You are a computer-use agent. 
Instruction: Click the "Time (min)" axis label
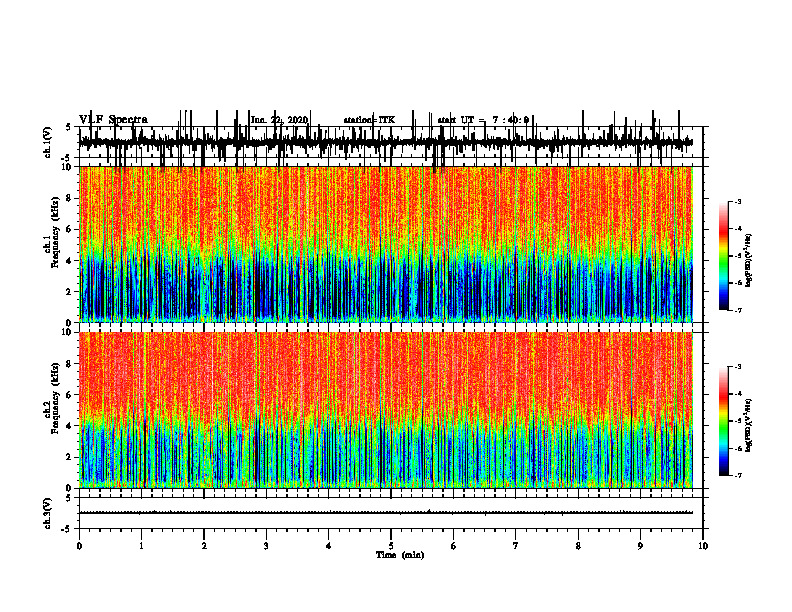click(x=400, y=555)
